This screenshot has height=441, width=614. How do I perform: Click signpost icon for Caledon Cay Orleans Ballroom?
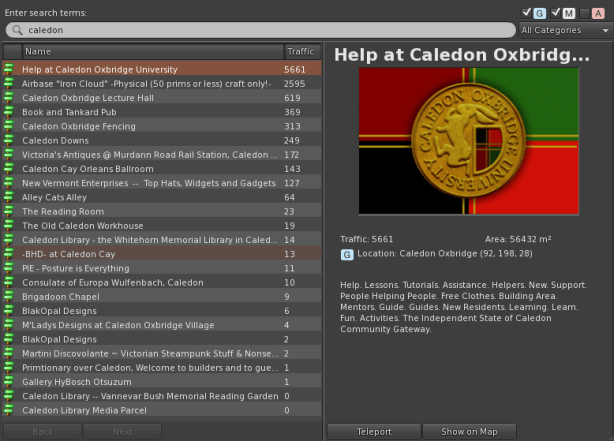(x=9, y=168)
